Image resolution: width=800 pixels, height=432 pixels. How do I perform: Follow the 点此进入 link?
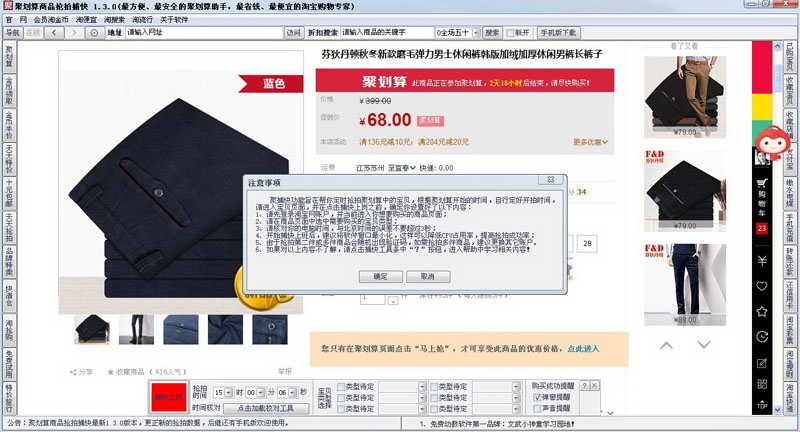(583, 349)
